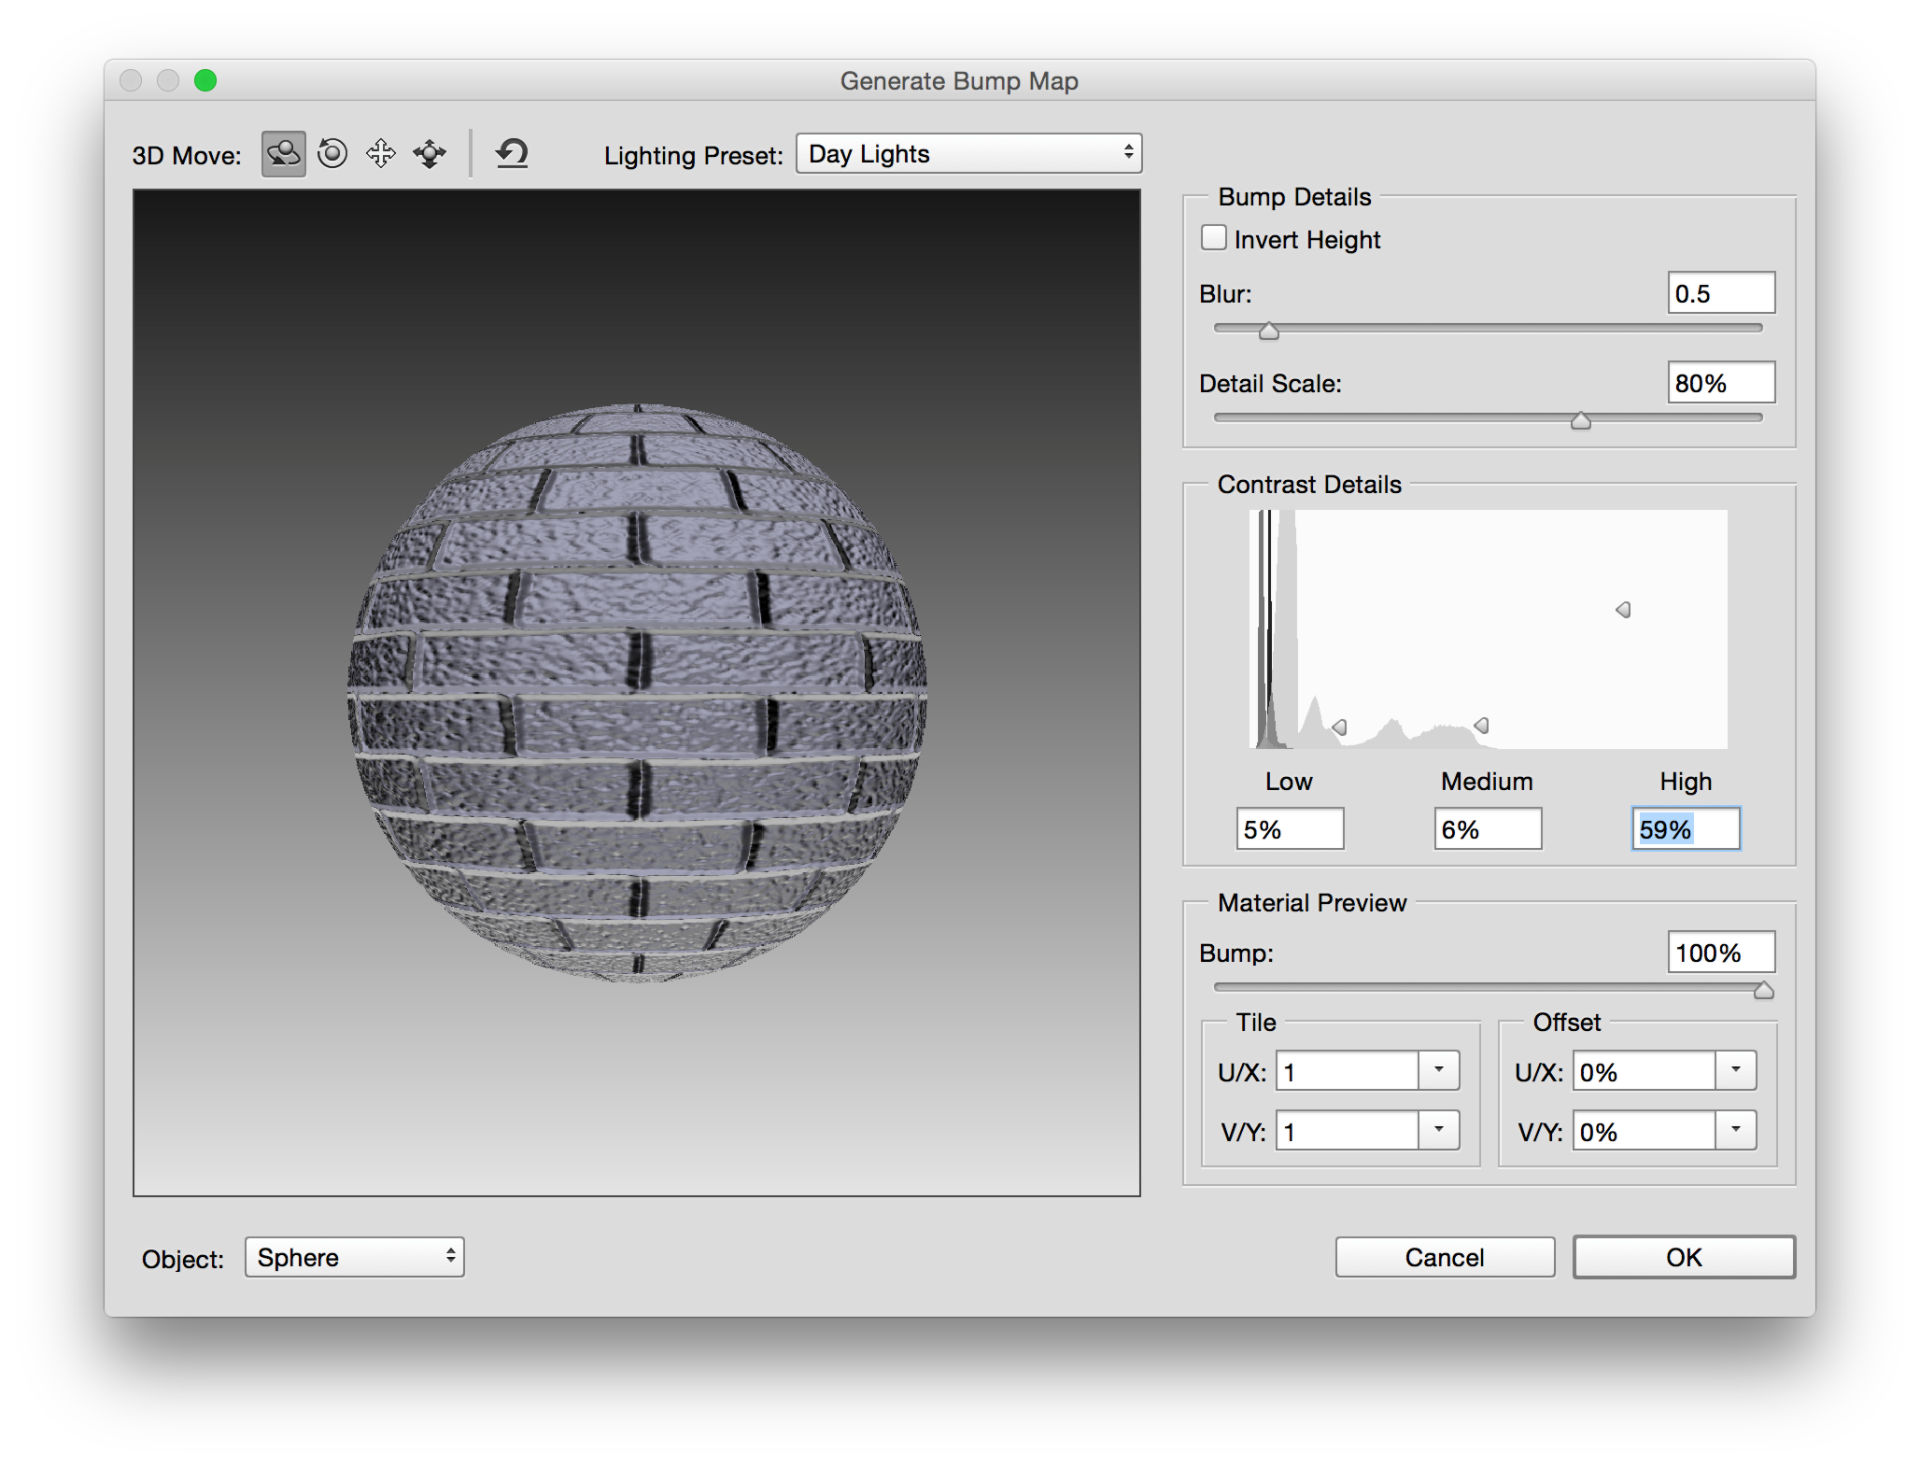Select the Low contrast 5% field
1920x1467 pixels.
[1289, 828]
